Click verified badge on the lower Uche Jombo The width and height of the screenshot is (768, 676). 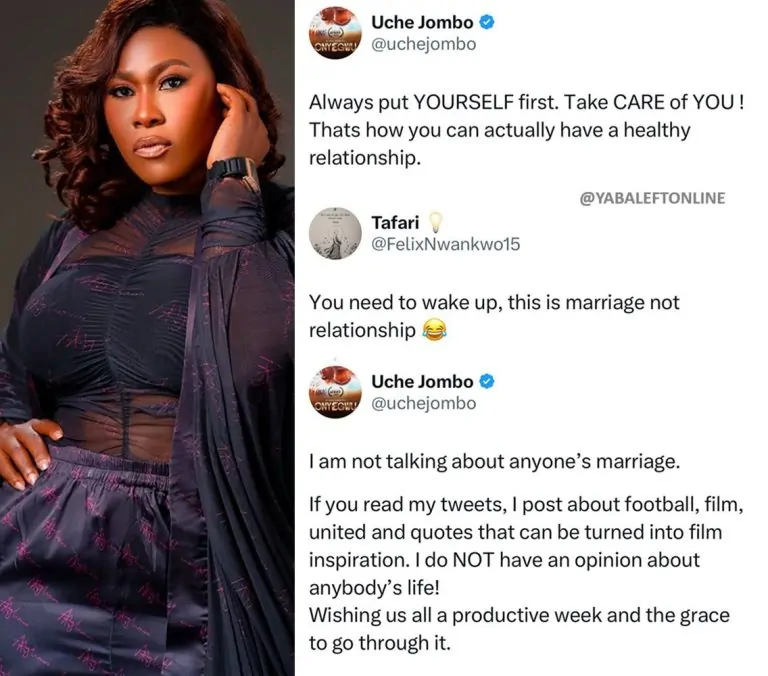tap(486, 381)
